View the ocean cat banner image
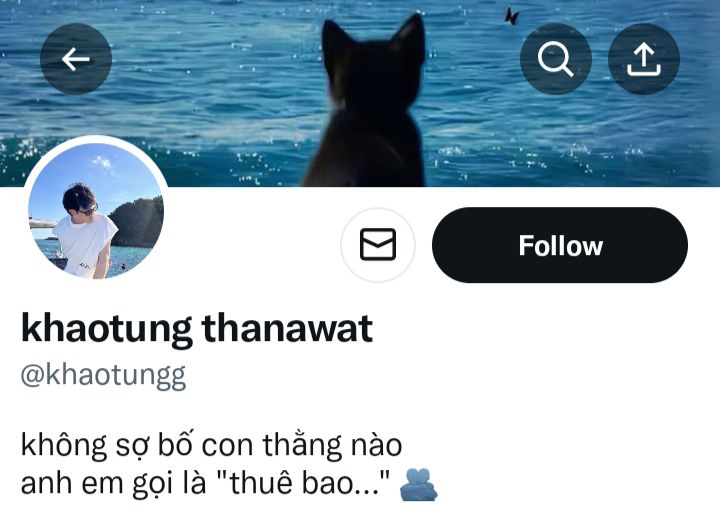The height and width of the screenshot is (517, 720). [360, 93]
